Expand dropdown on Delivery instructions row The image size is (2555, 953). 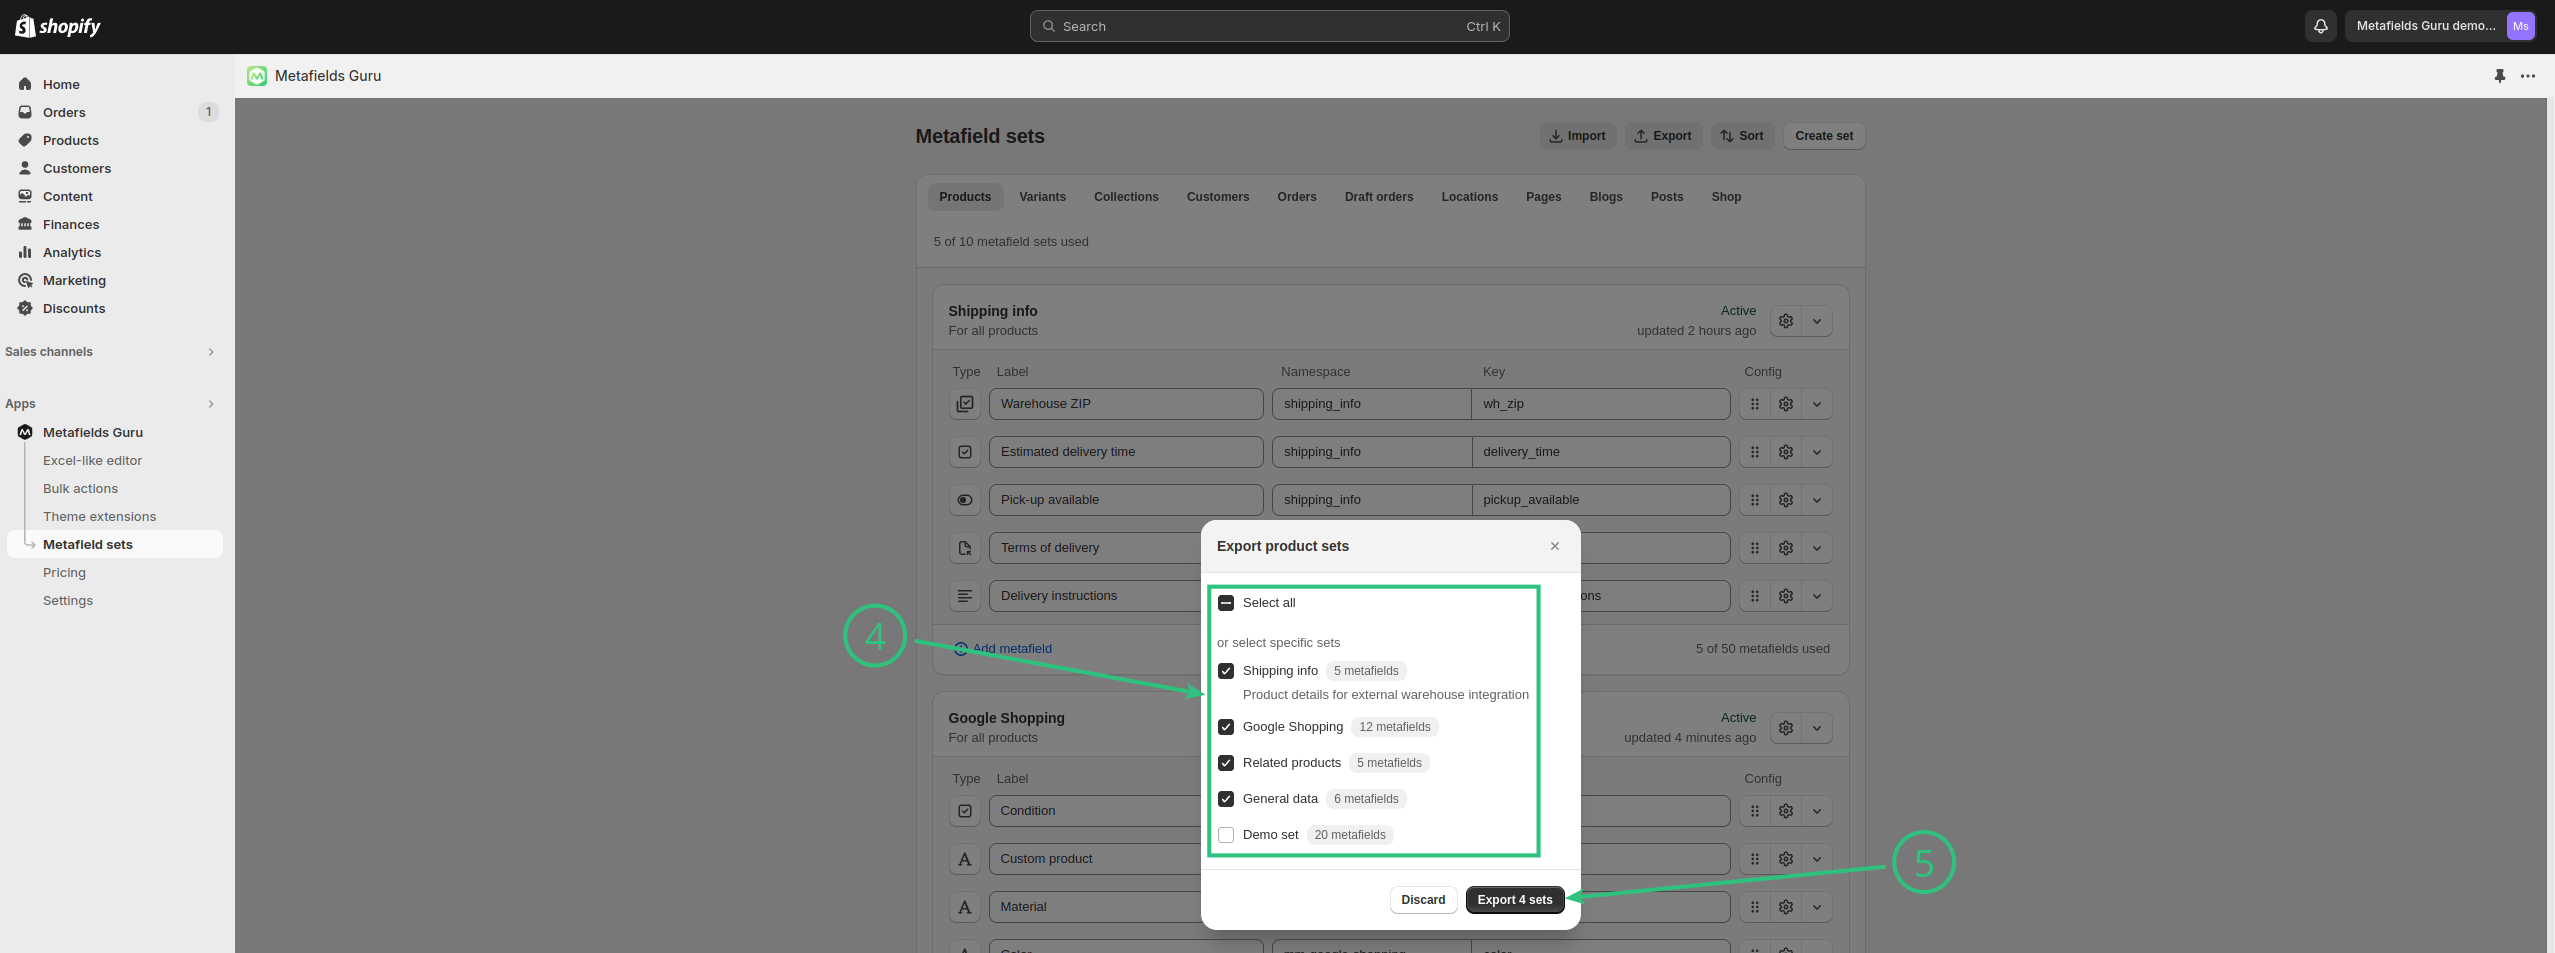[1816, 596]
